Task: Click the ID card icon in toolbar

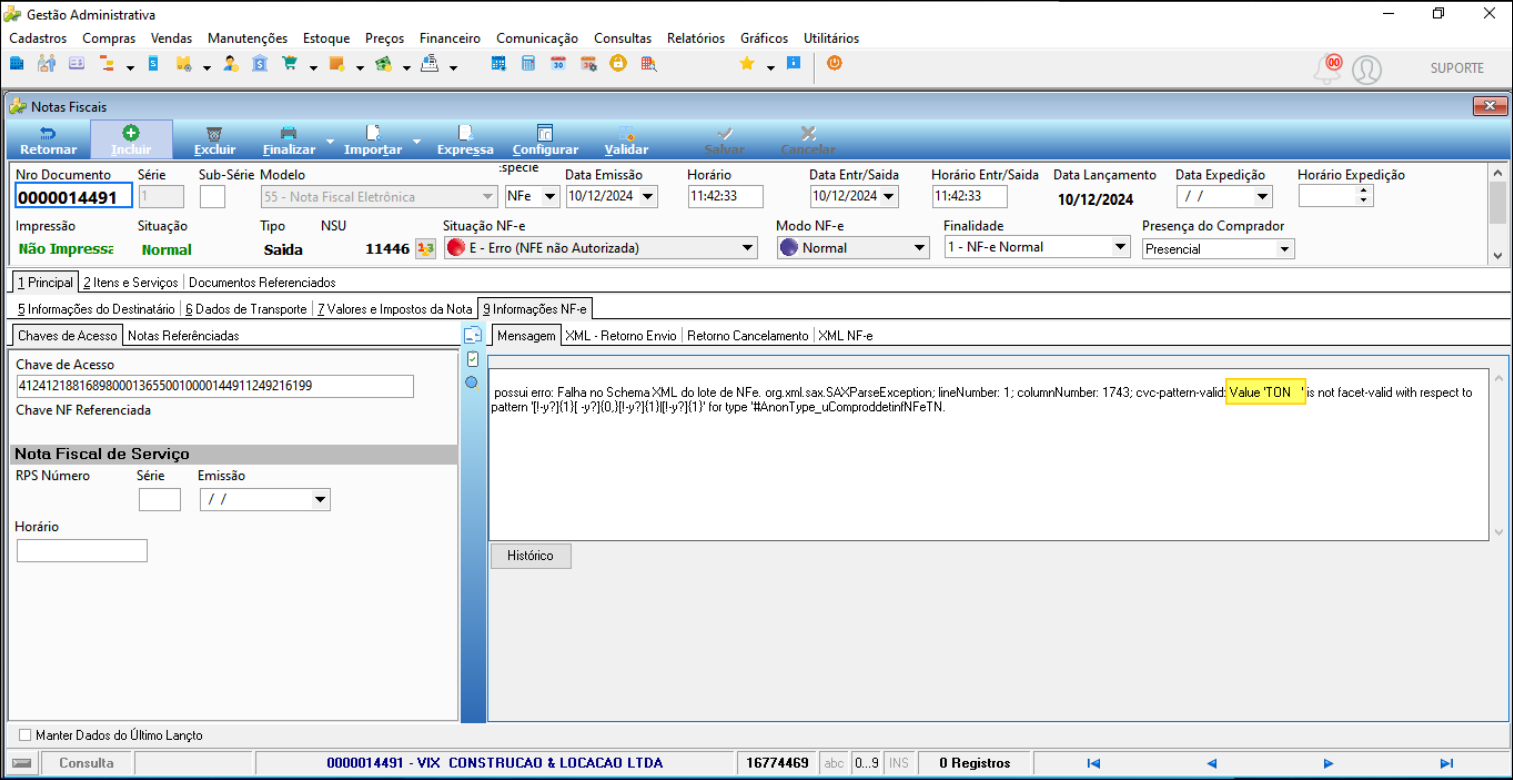Action: point(76,64)
